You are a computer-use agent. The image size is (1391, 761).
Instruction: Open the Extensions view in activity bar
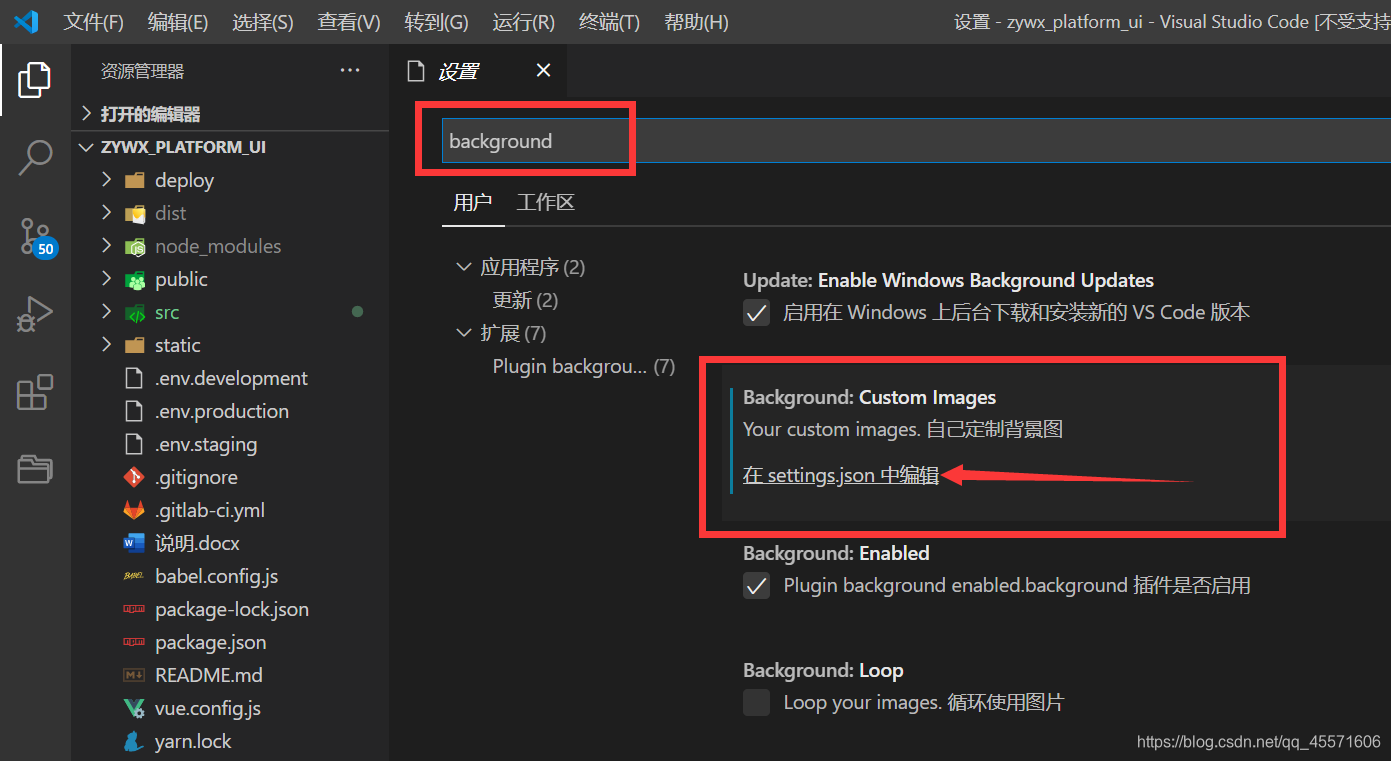point(34,392)
